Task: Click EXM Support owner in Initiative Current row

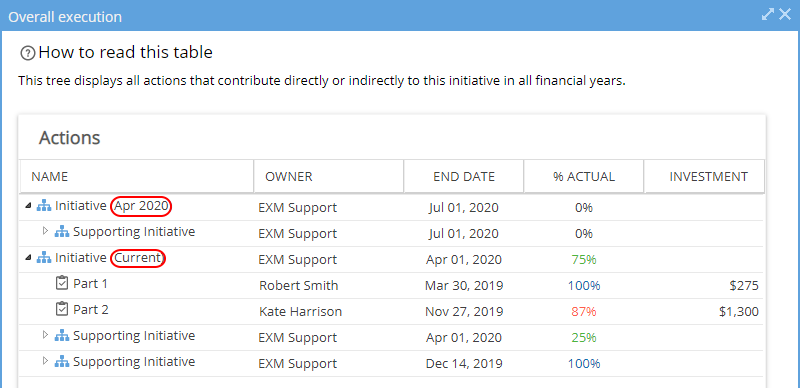Action: [297, 259]
